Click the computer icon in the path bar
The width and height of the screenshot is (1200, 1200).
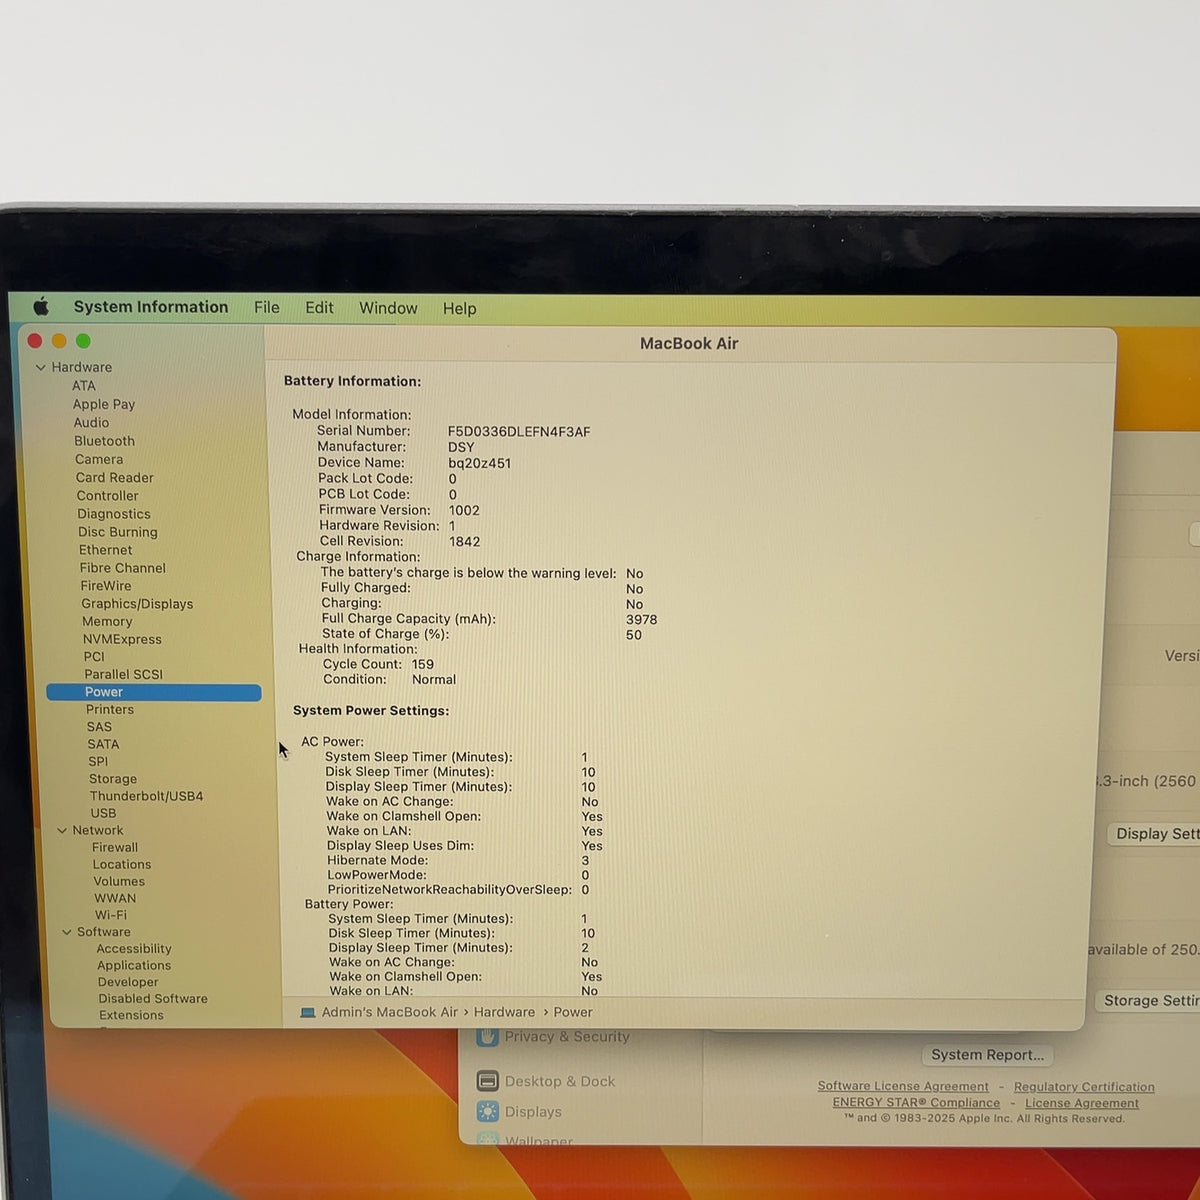tap(308, 1012)
